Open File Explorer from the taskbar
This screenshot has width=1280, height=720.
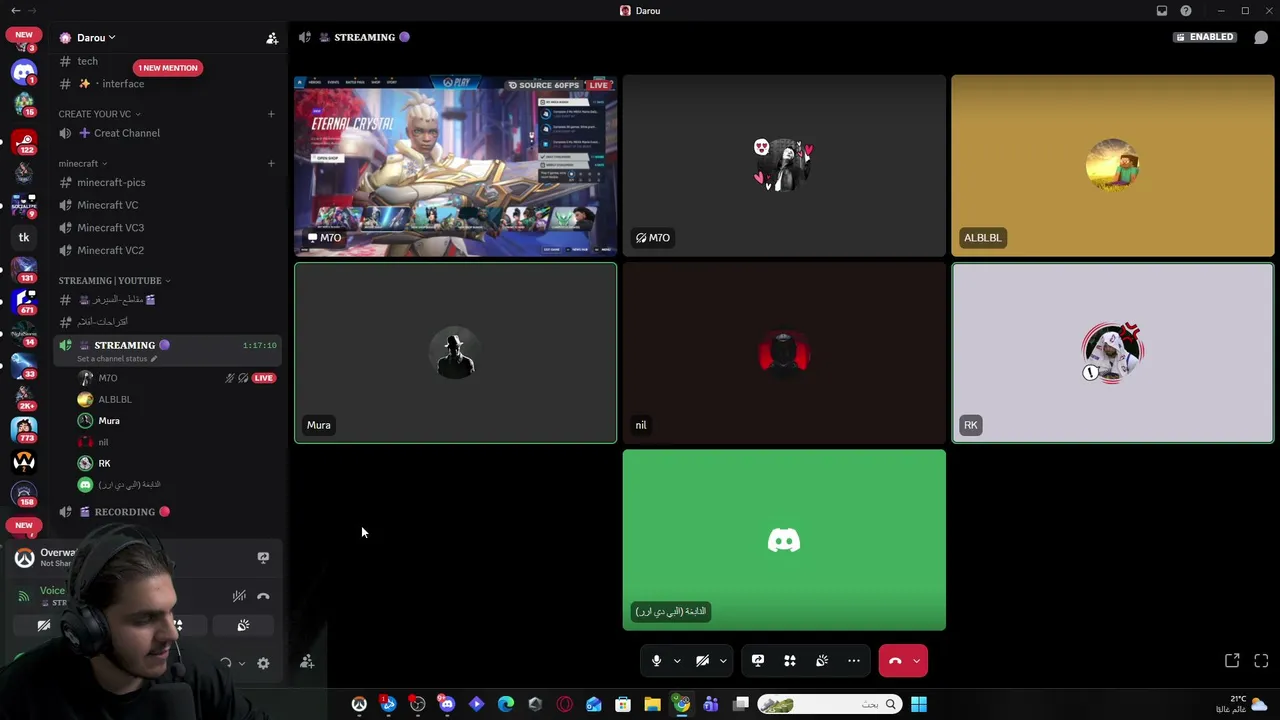coord(652,705)
